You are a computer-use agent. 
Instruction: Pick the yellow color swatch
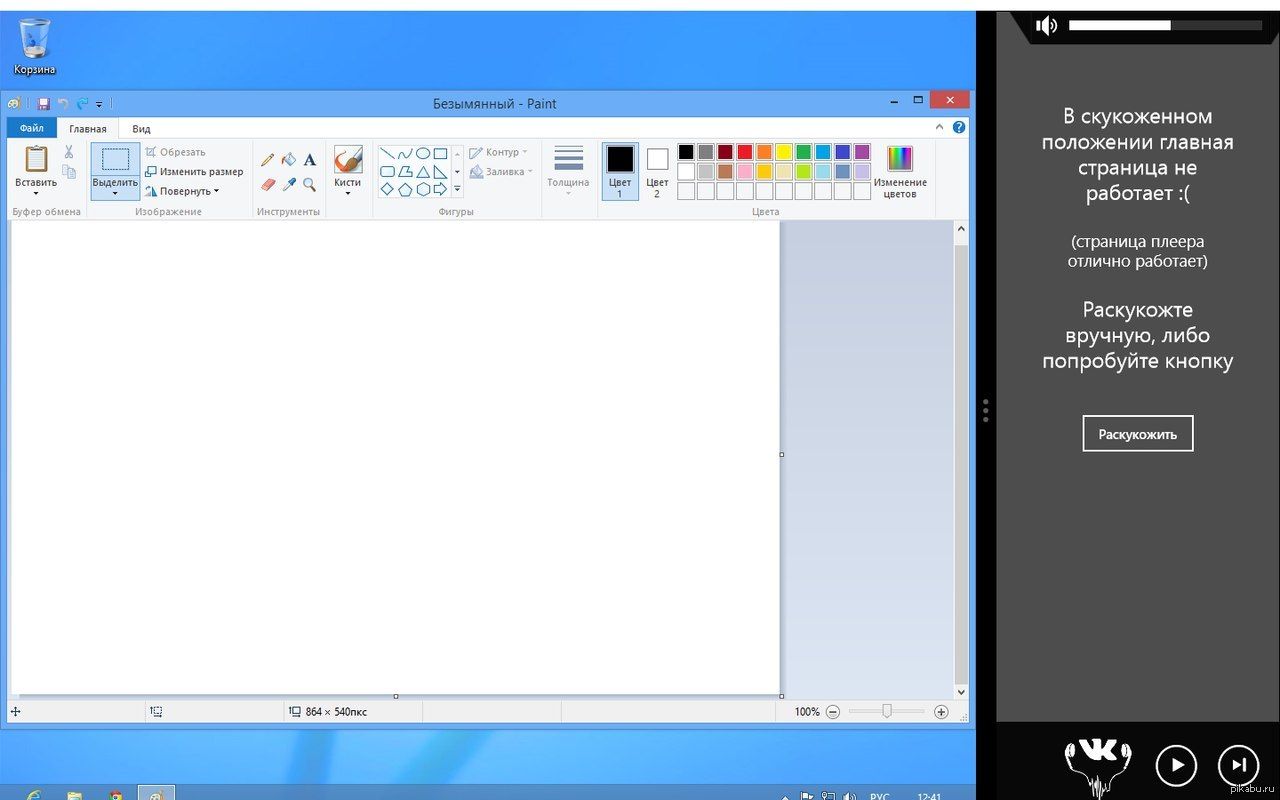[784, 152]
